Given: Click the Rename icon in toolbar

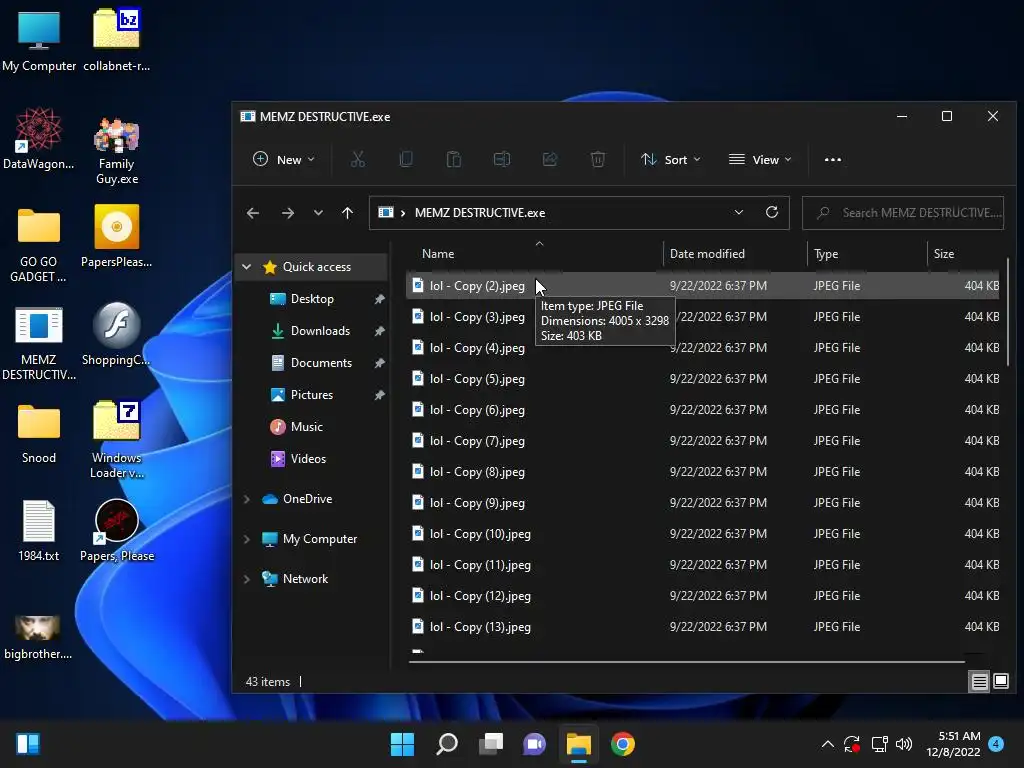Looking at the screenshot, I should (502, 159).
